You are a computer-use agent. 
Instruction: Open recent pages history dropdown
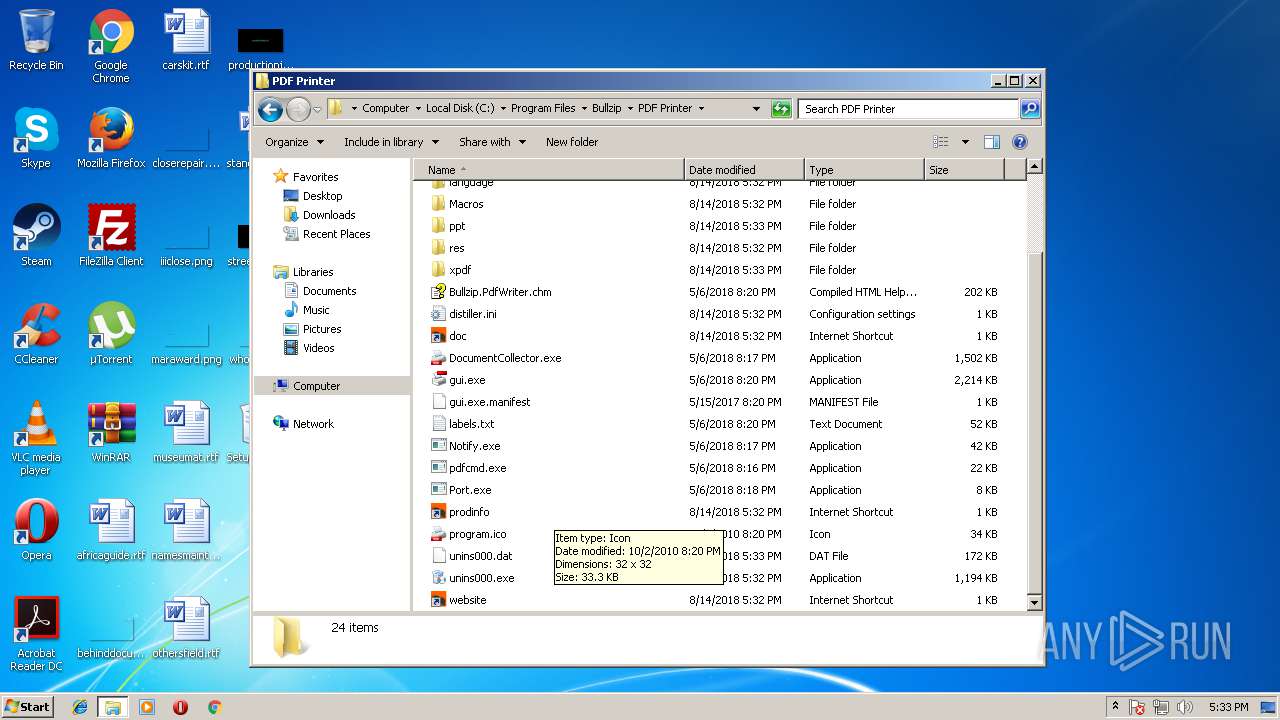click(x=317, y=109)
